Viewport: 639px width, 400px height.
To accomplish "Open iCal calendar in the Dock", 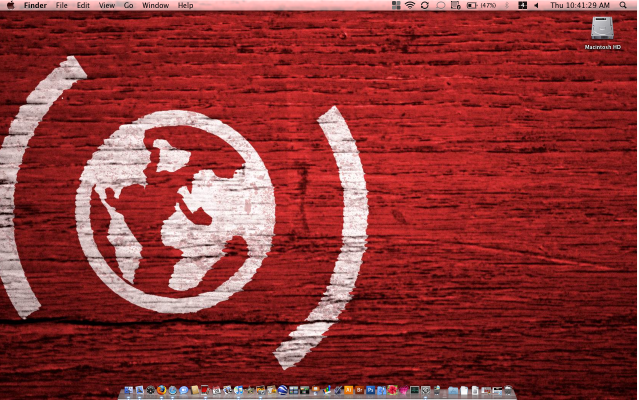I will tap(217, 390).
